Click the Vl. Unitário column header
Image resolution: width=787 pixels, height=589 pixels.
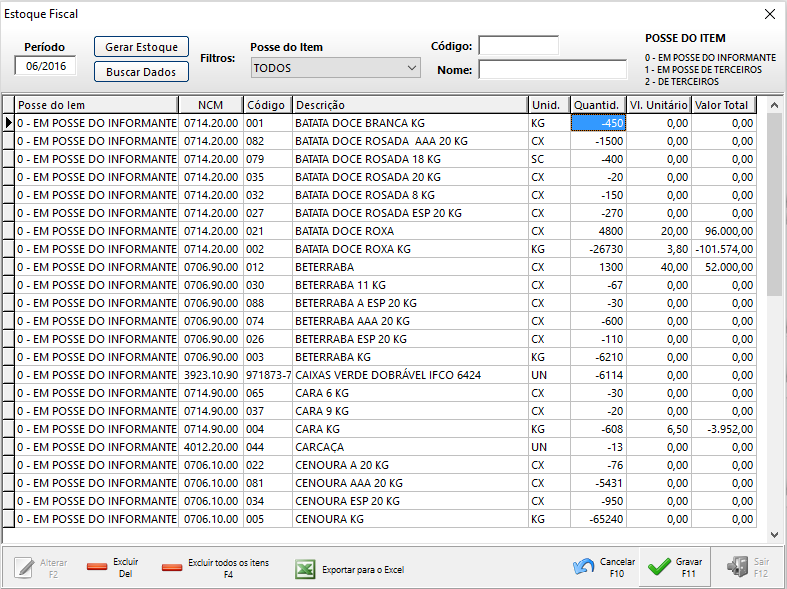click(659, 105)
